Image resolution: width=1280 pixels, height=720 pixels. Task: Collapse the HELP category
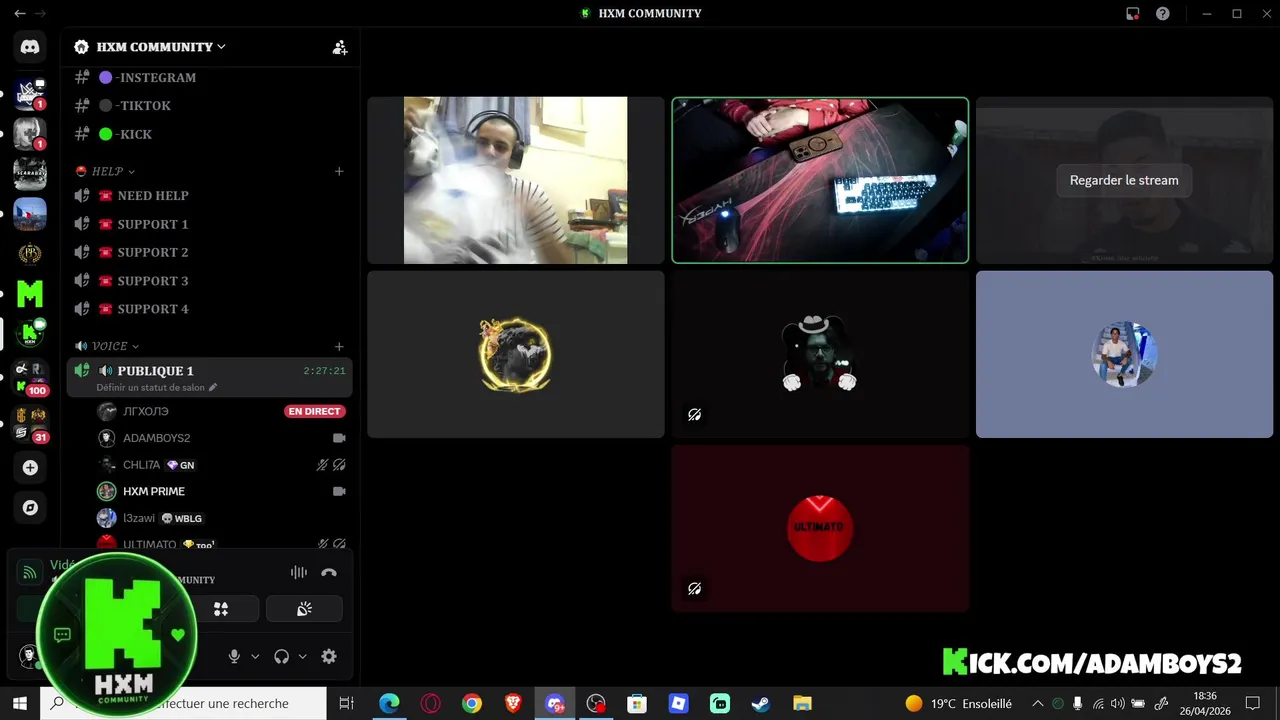(113, 172)
